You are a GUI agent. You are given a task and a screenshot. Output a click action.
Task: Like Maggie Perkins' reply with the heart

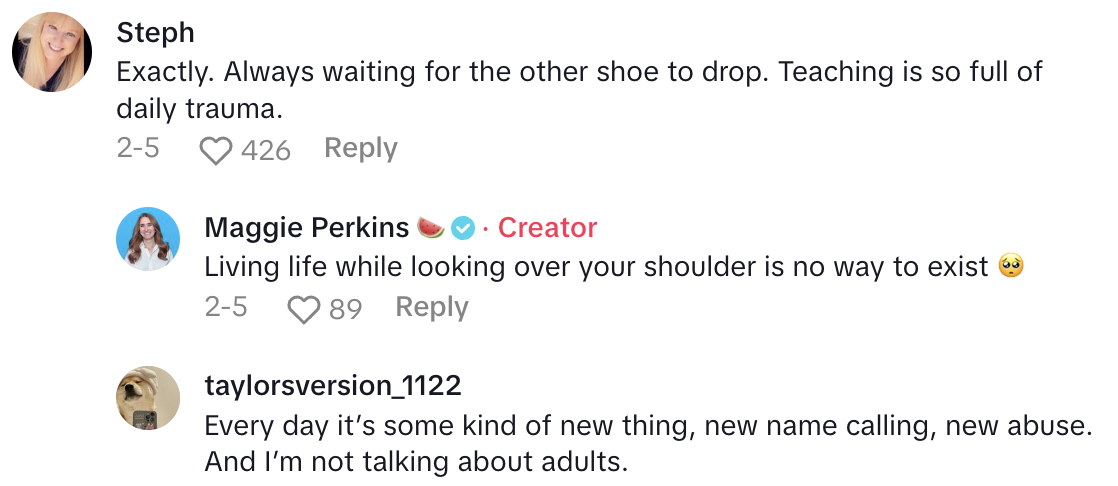[x=303, y=309]
